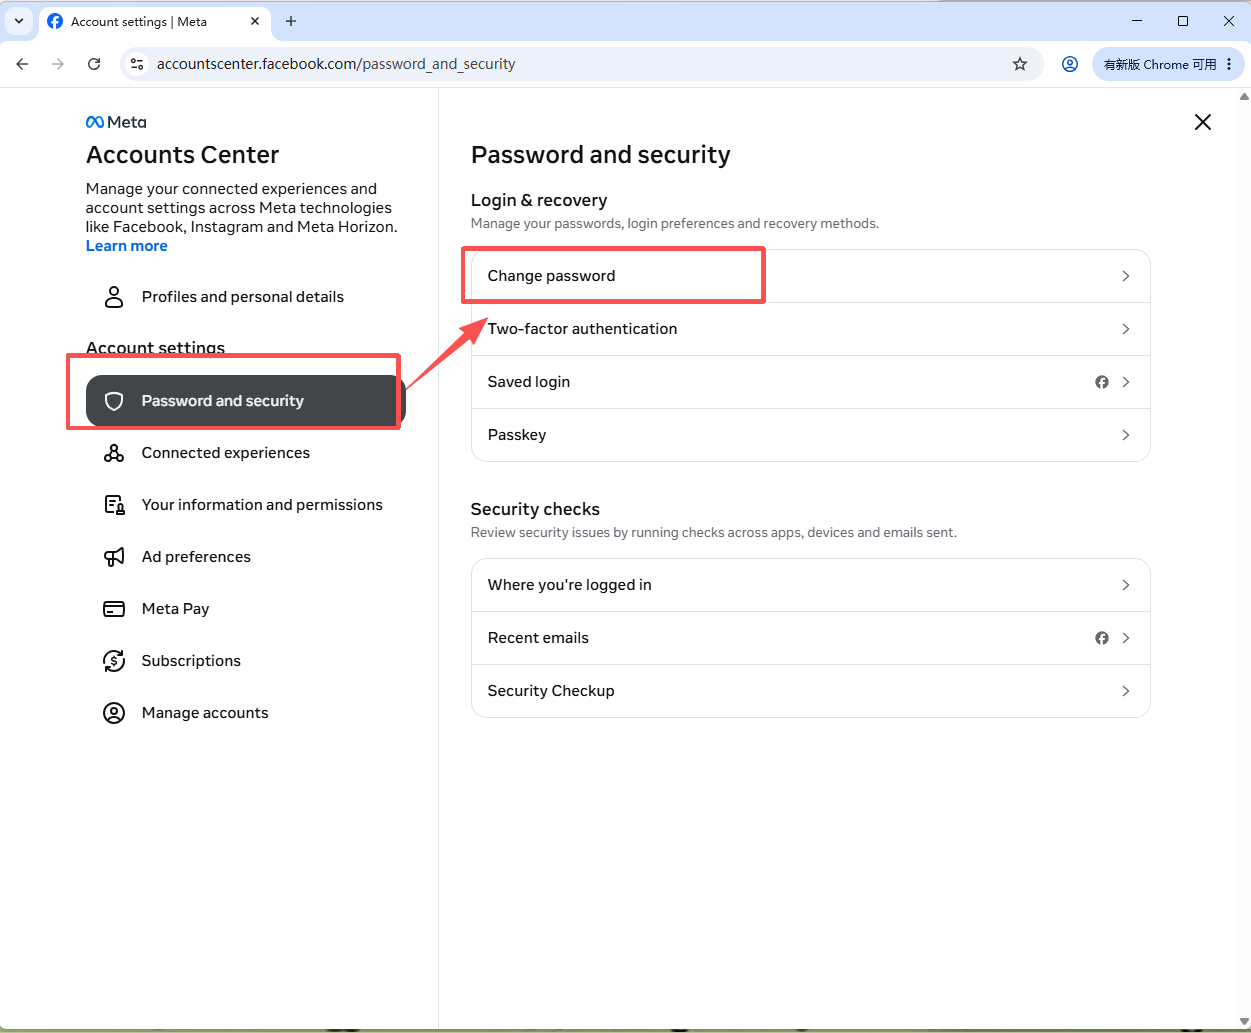
Task: Click the Meta Pay card icon
Action: click(114, 609)
